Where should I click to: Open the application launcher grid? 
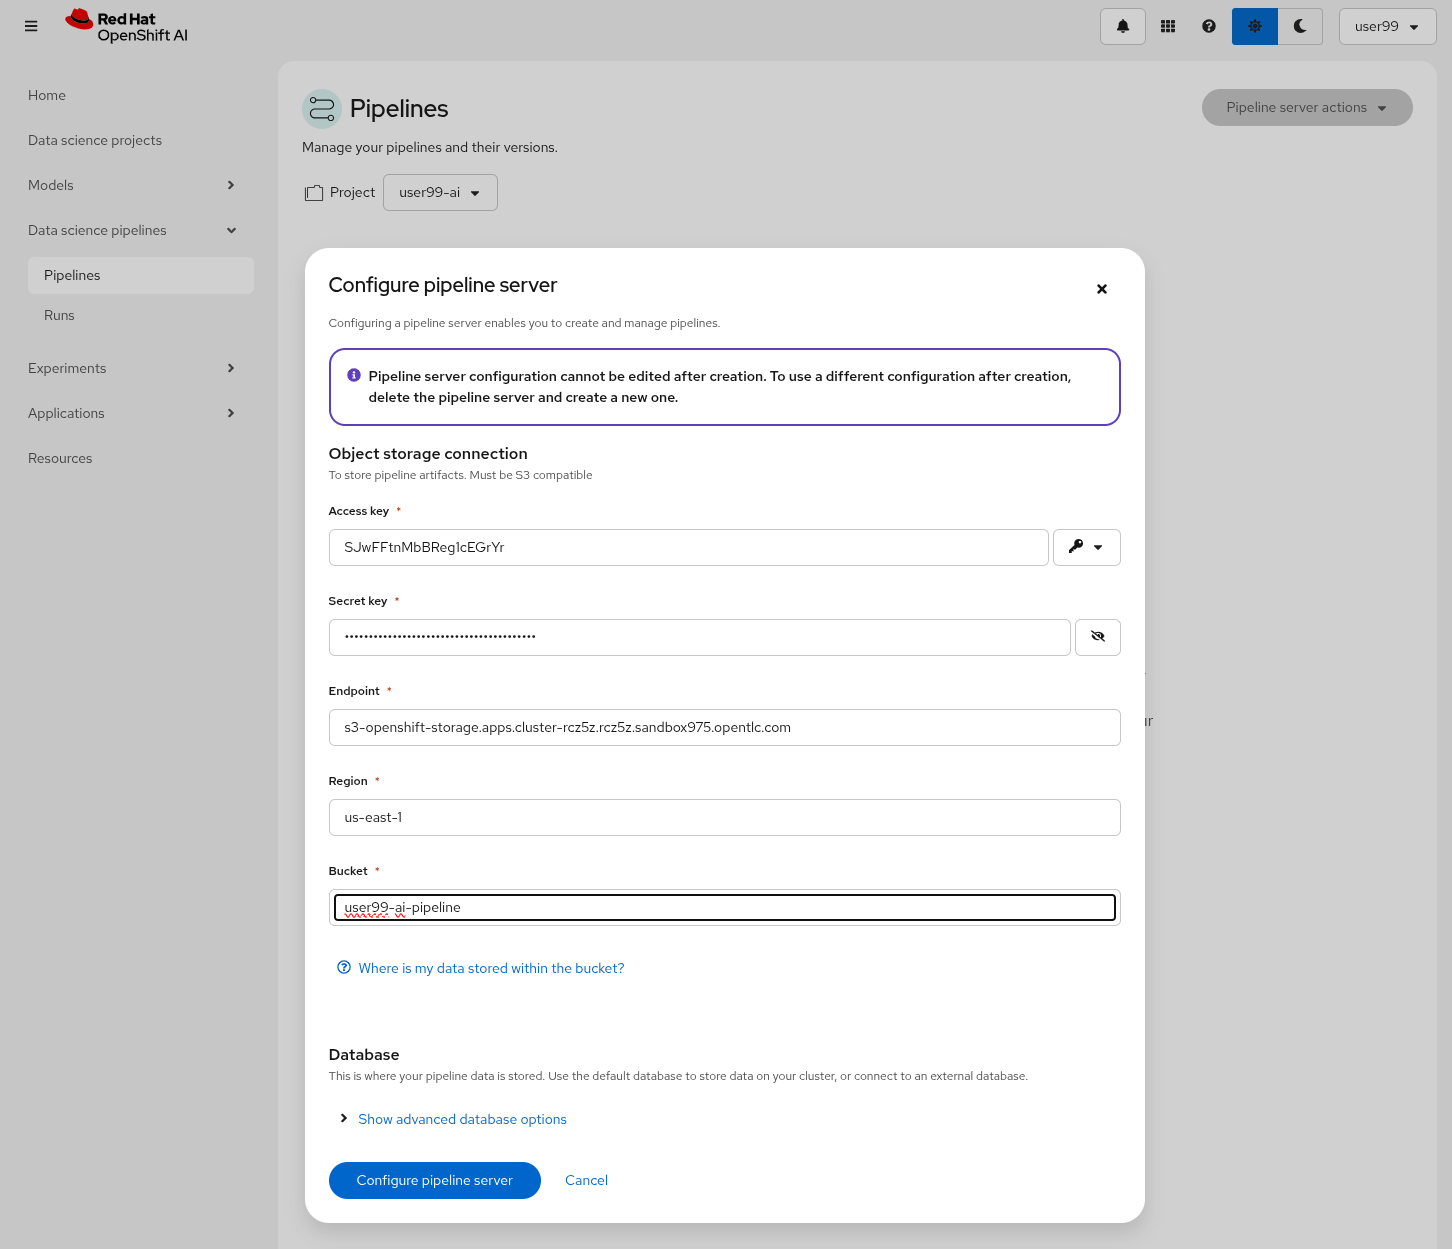[1167, 26]
